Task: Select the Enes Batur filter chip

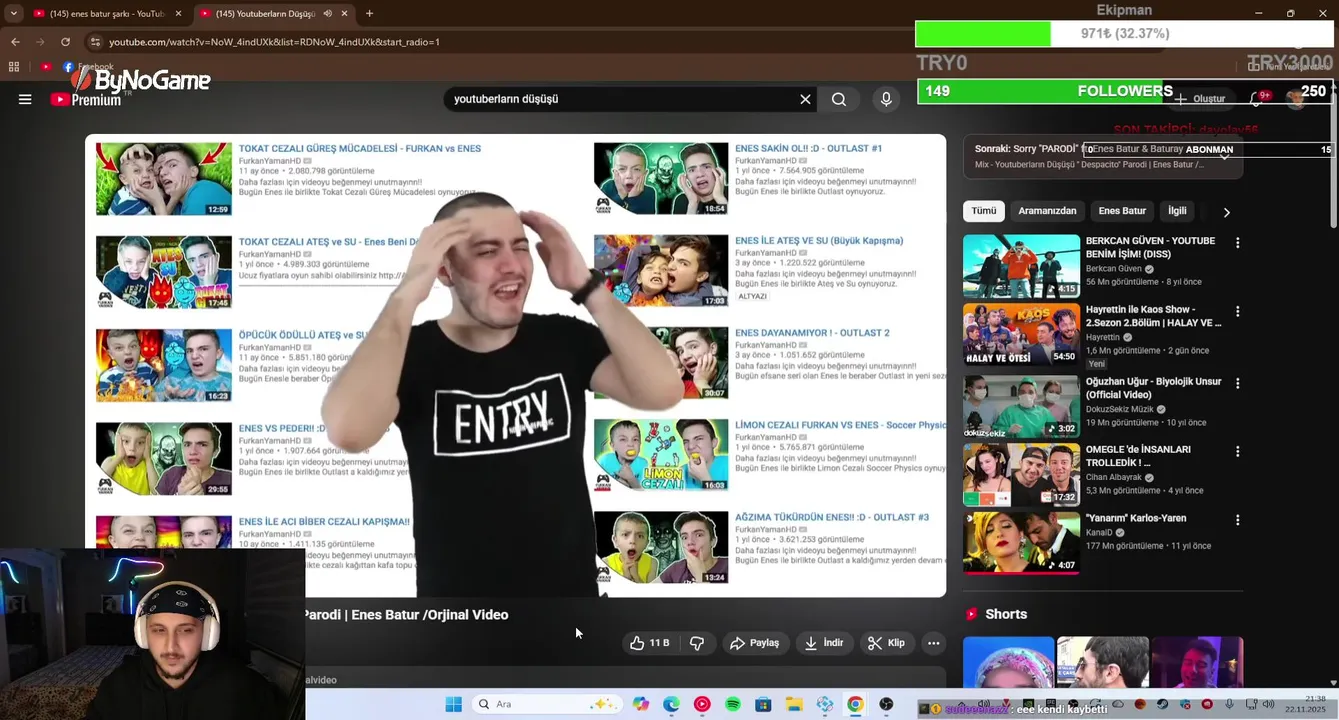Action: [1122, 211]
